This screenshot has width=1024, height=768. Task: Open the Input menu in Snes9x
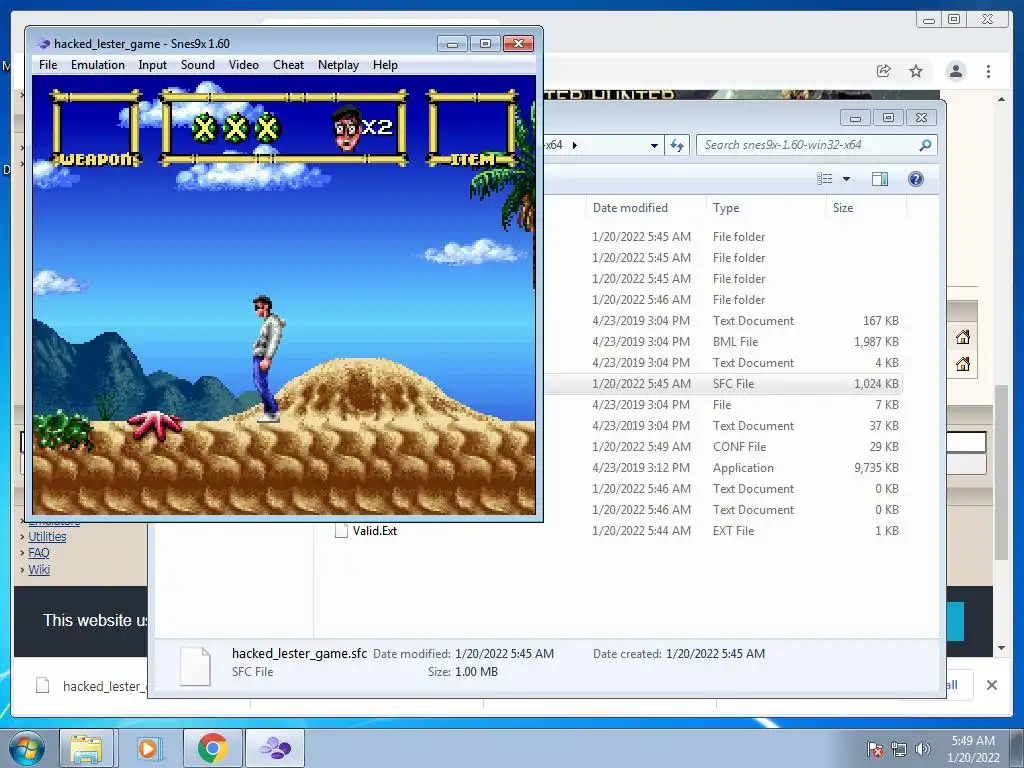(152, 65)
